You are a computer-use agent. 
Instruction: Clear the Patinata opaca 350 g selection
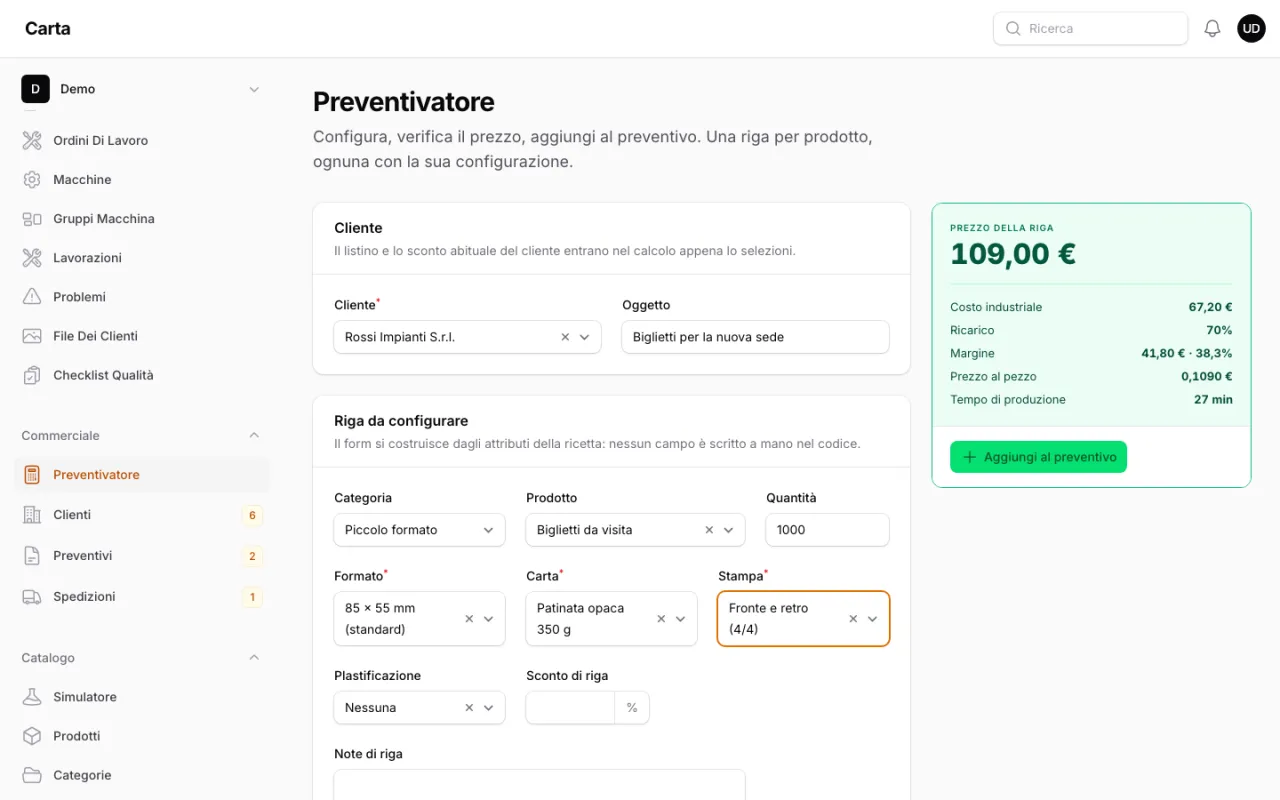click(661, 619)
